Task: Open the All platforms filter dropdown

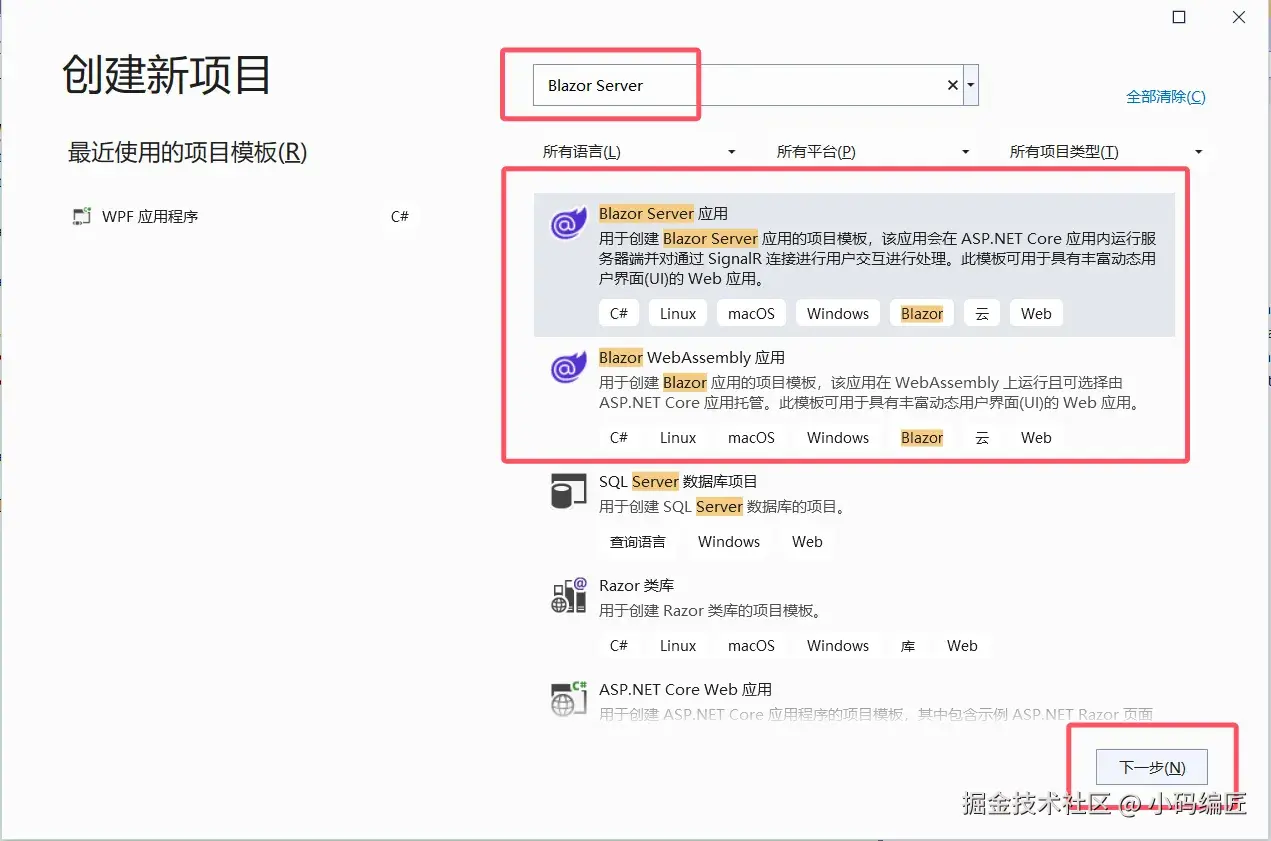Action: [873, 152]
